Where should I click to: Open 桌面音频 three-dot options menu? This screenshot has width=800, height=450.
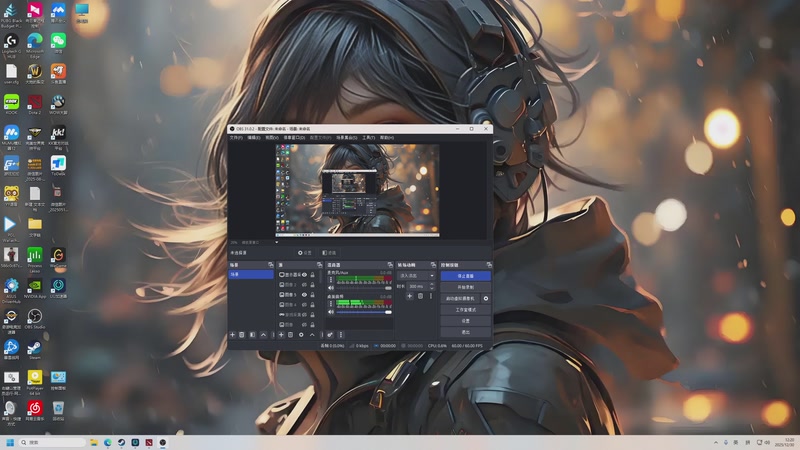coord(331,304)
